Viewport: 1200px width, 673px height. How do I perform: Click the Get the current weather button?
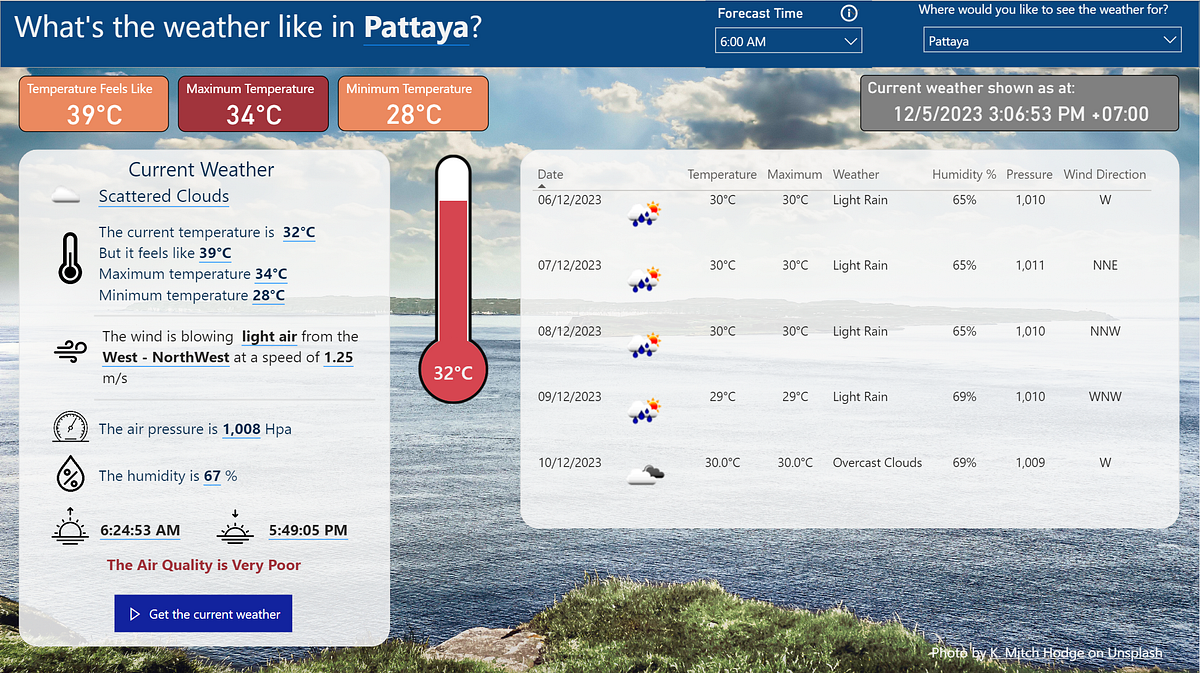point(203,613)
